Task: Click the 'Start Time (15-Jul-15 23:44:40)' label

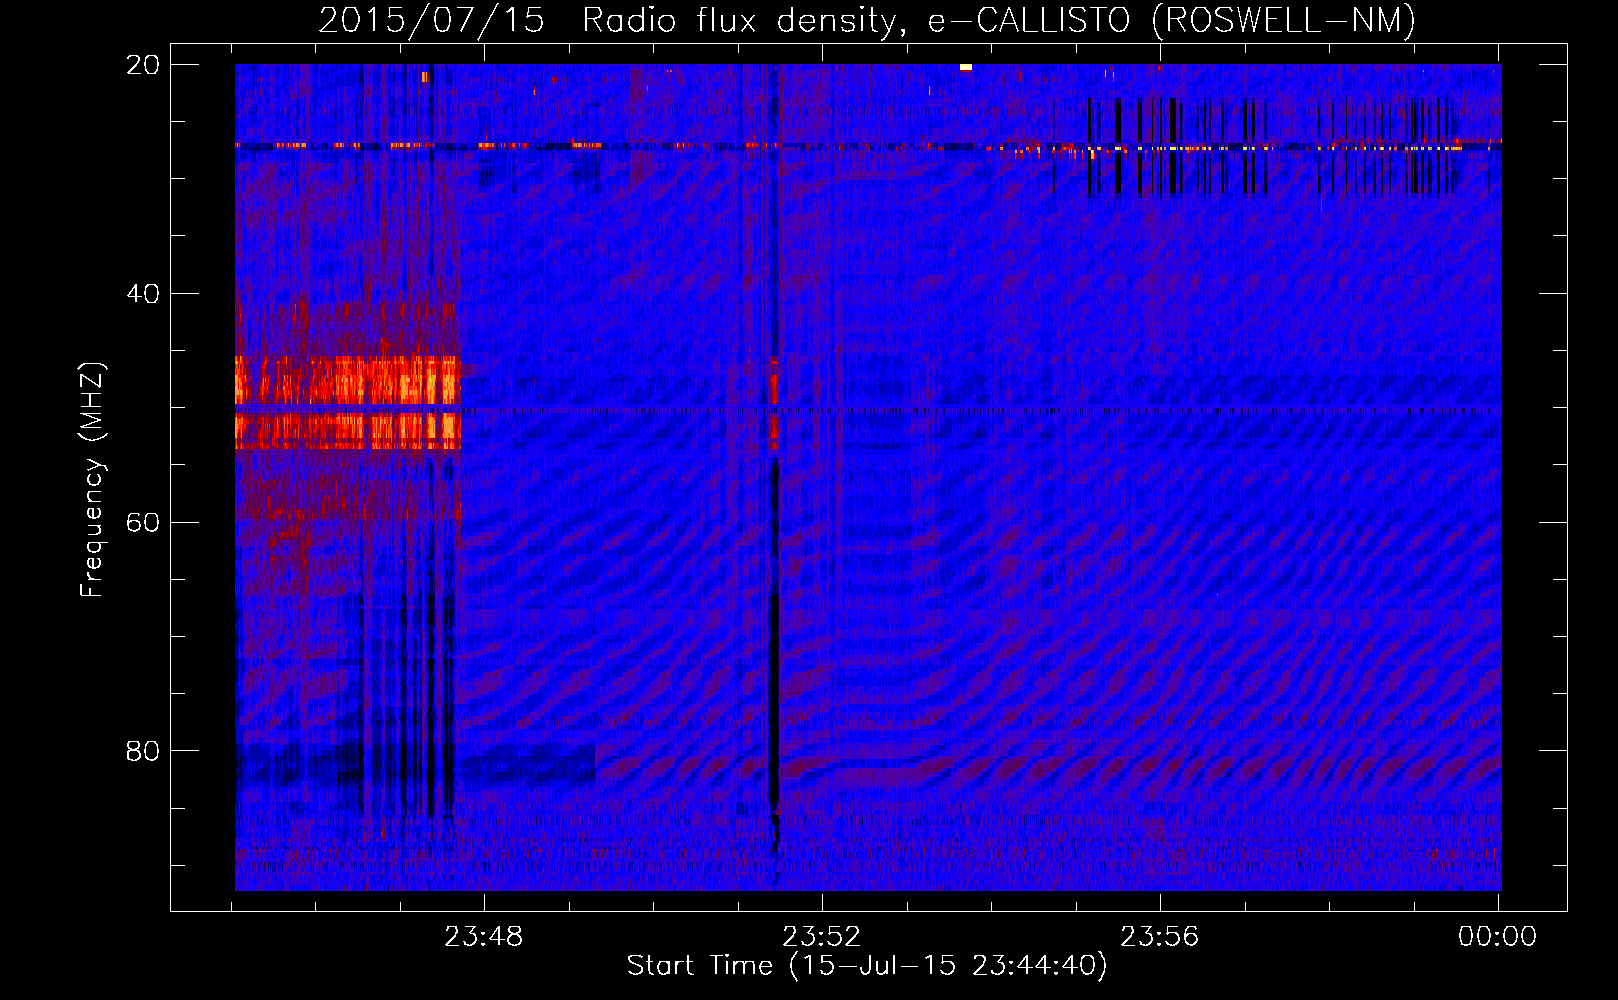Action: [867, 966]
